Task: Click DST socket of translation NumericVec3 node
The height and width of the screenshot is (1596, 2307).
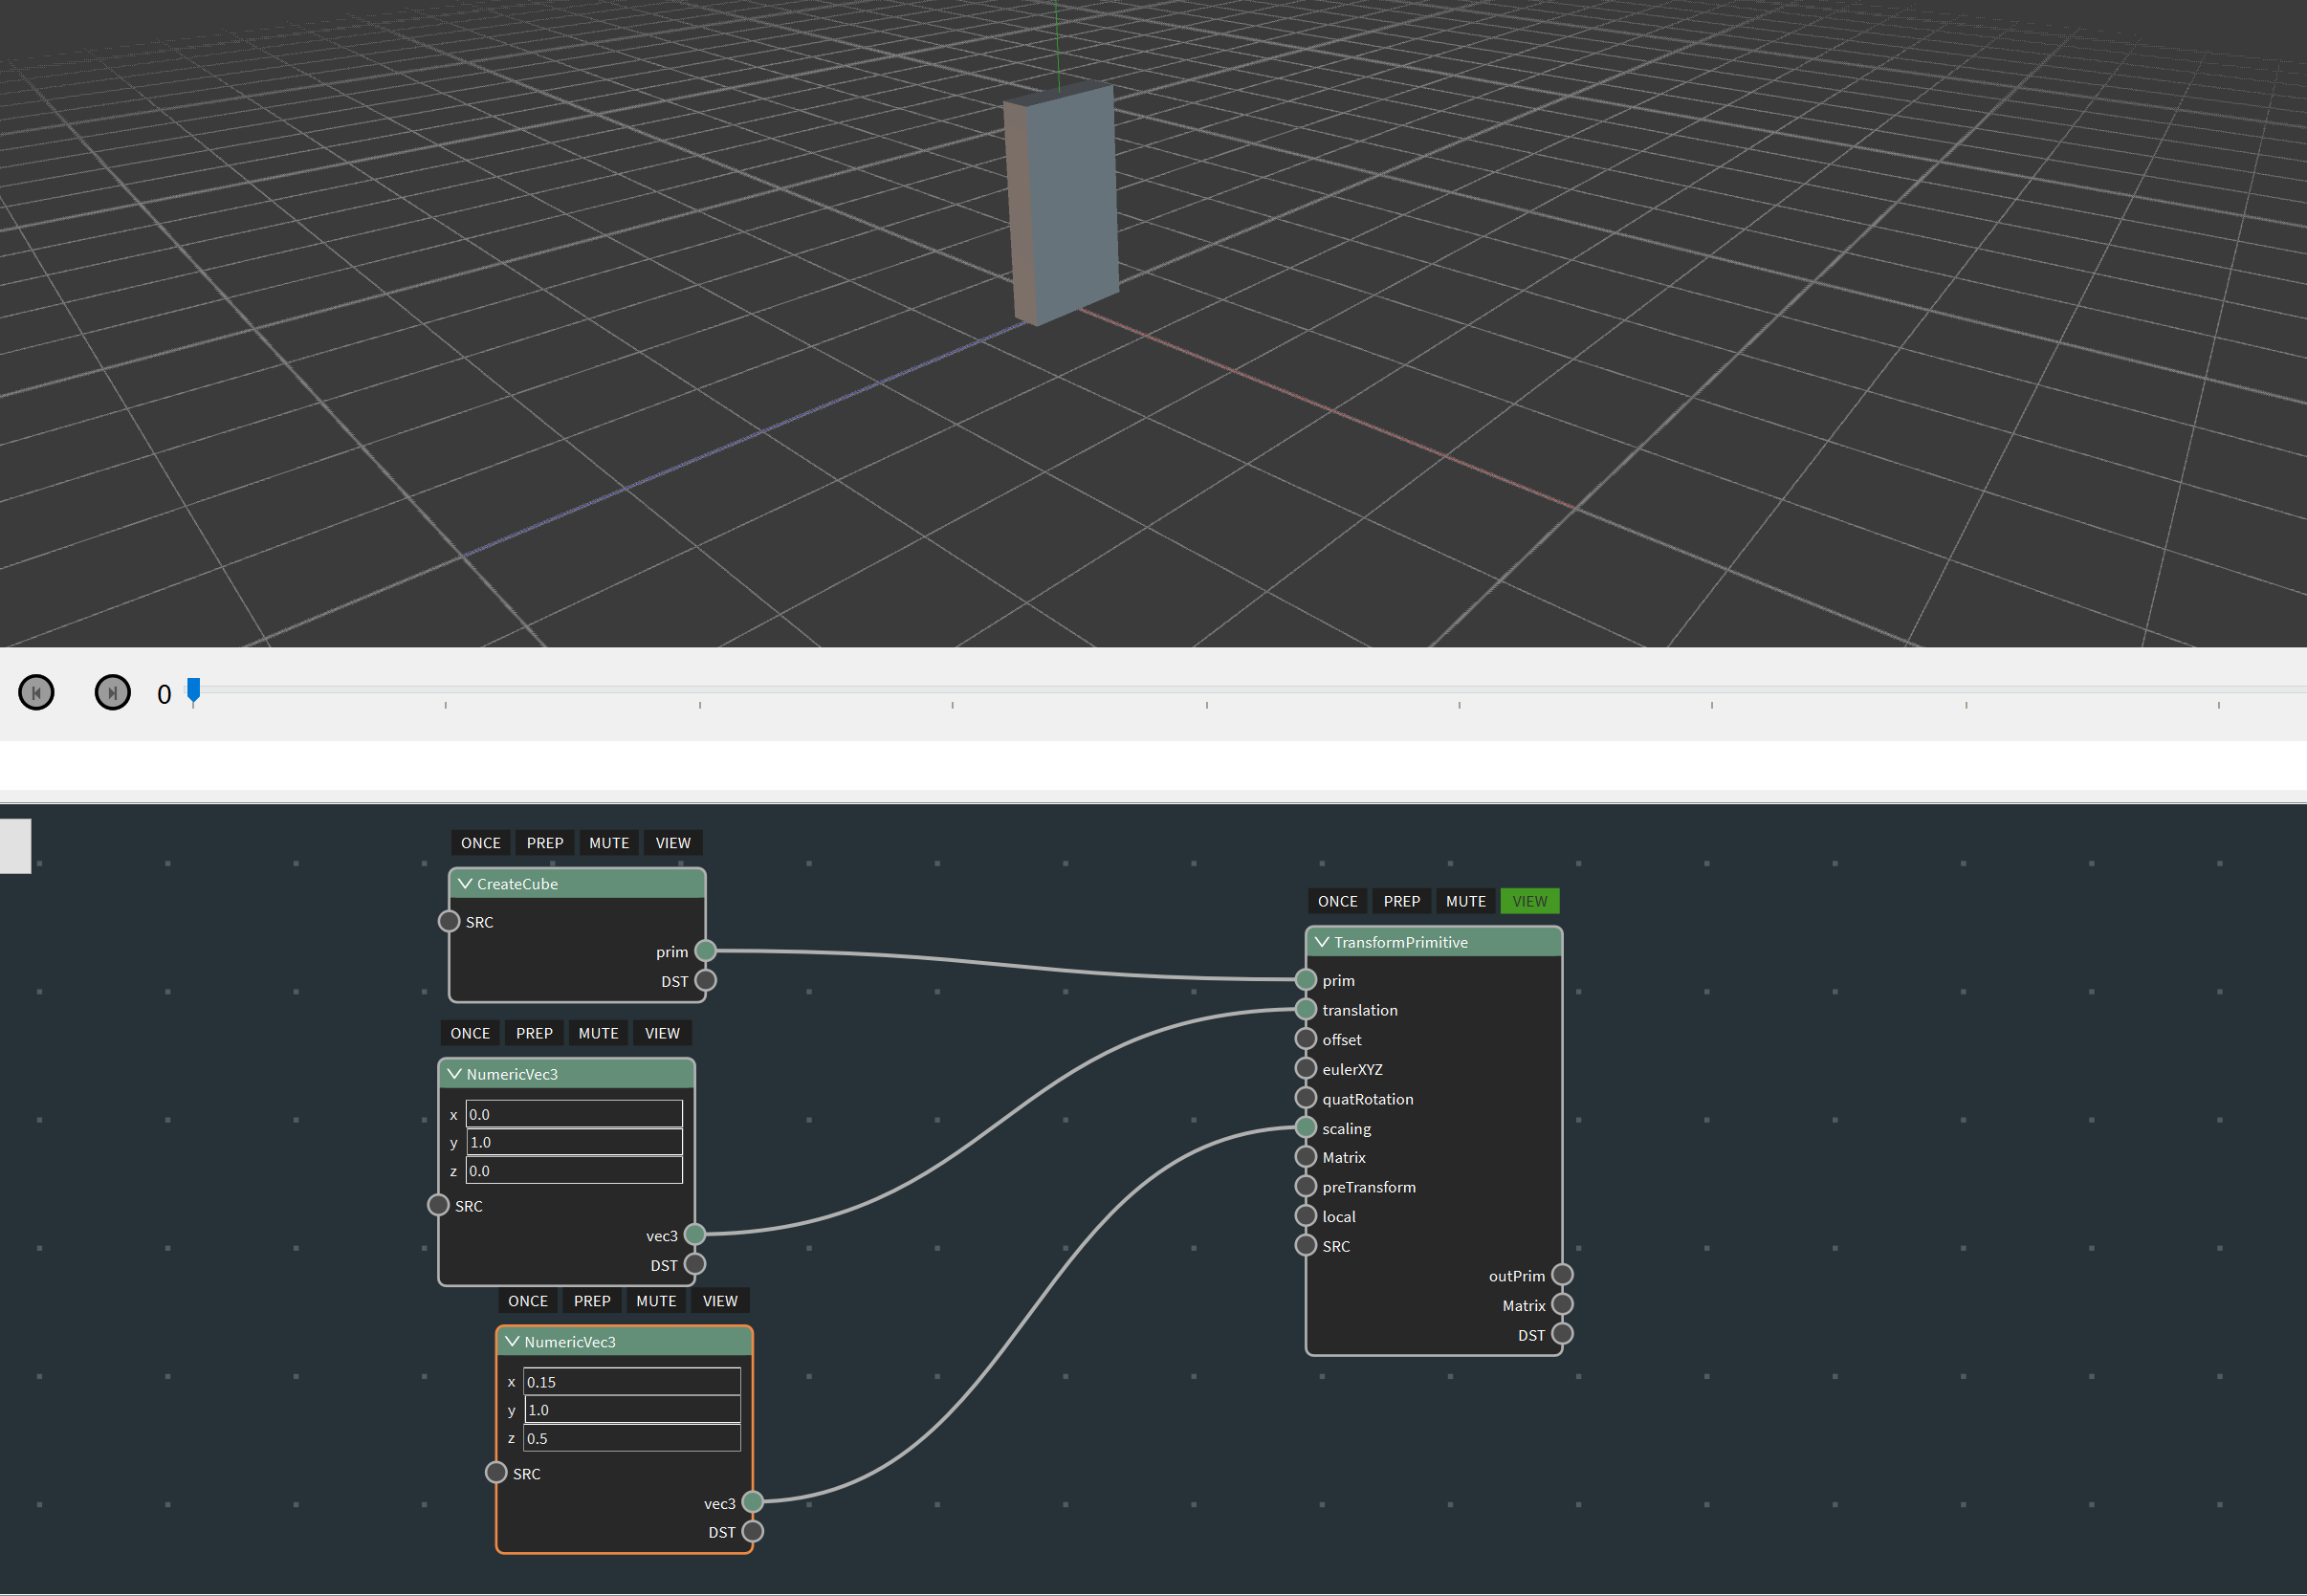Action: tap(695, 1265)
